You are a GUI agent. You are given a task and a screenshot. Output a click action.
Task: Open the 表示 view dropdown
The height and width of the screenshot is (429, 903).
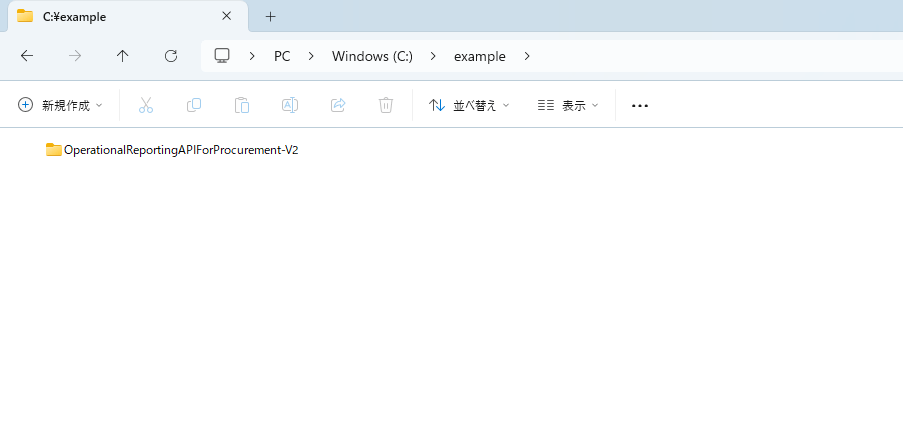[x=568, y=105]
